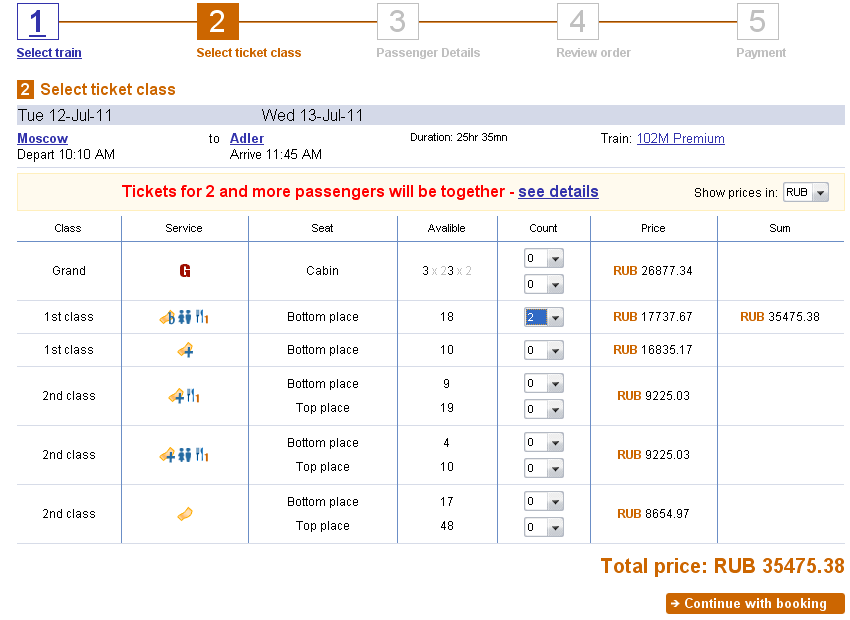The height and width of the screenshot is (620, 850).
Task: Click the toilet icon in second 2nd class row
Action: 184,455
